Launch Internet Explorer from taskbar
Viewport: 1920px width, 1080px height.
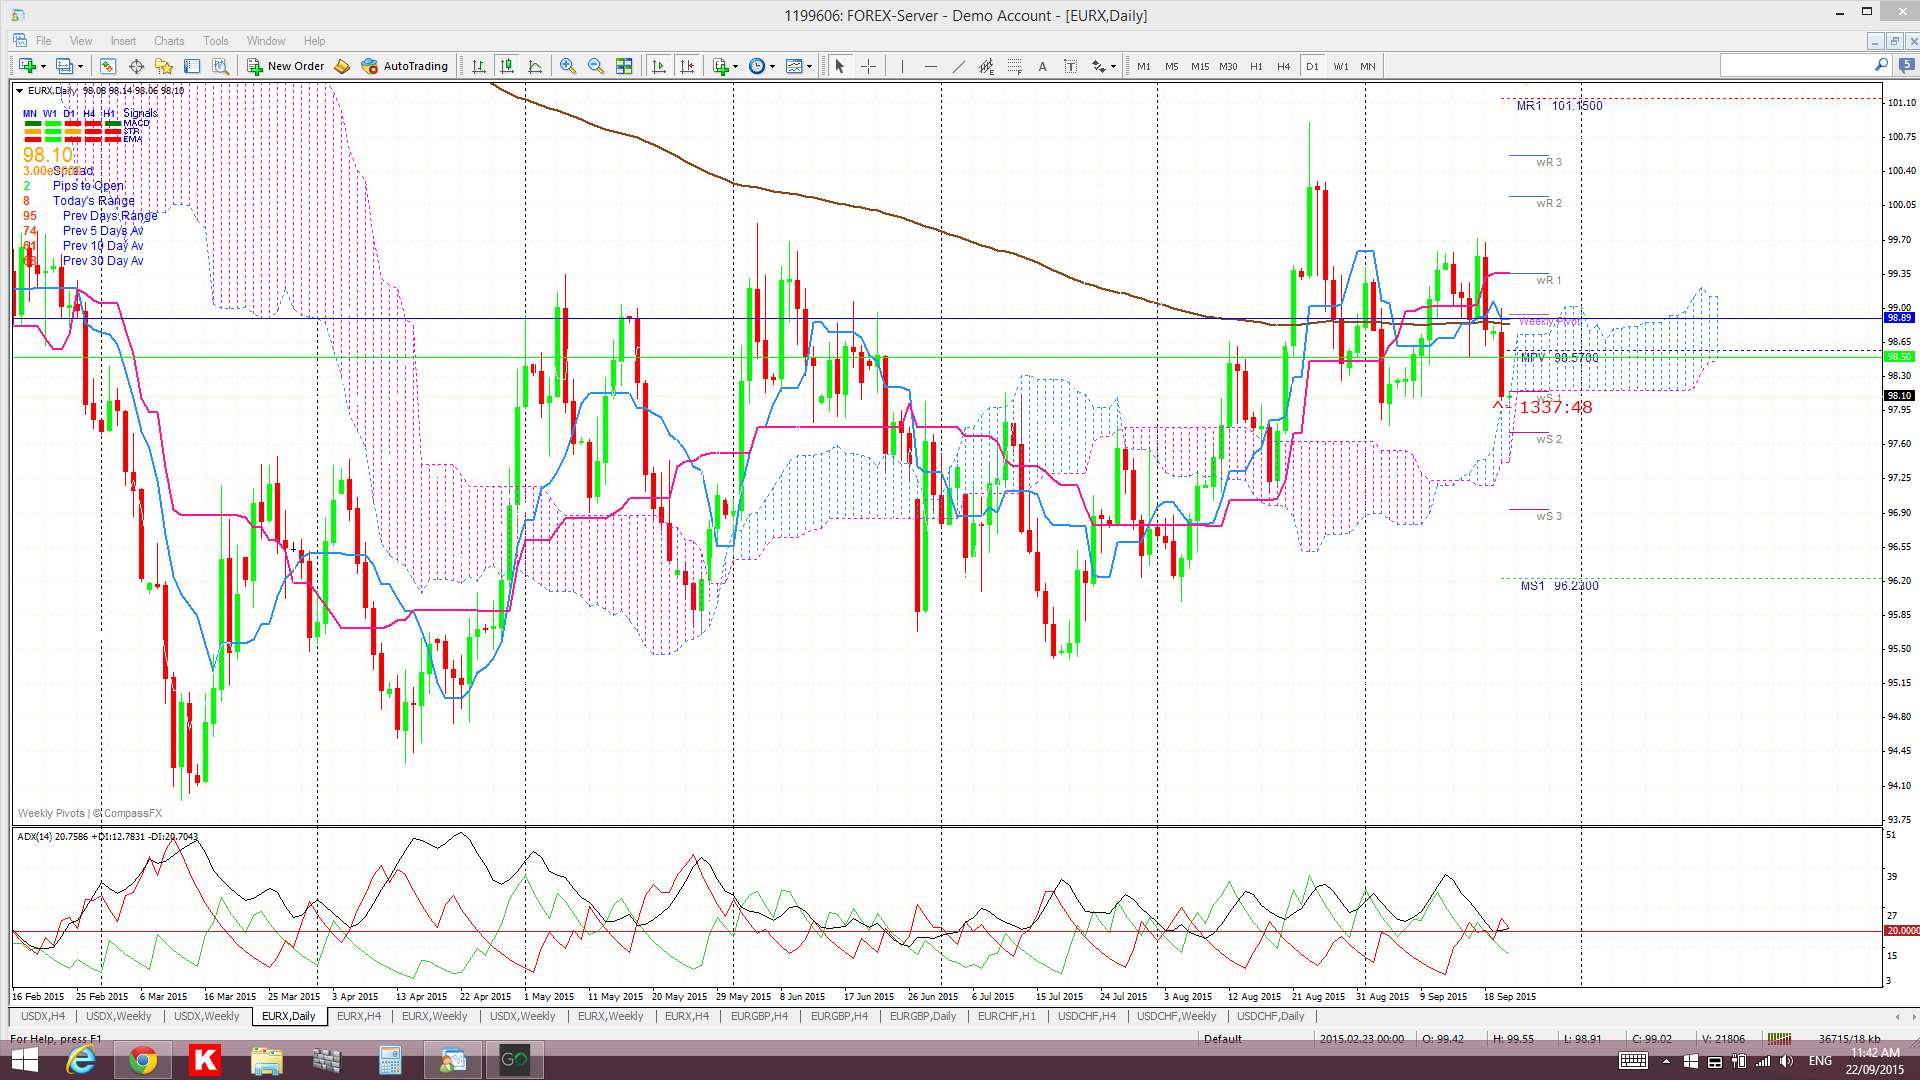tap(80, 1060)
